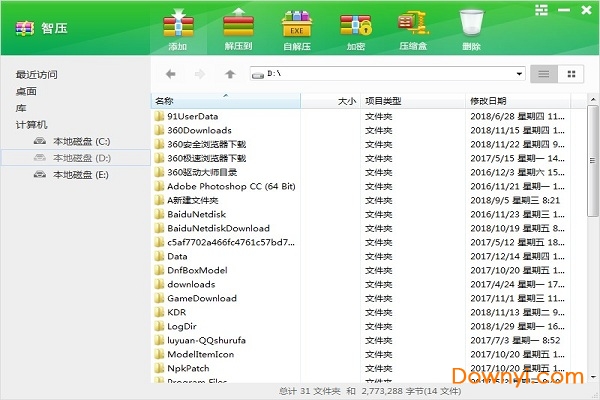Click the modified date in the 91UserData row
This screenshot has width=600, height=400.
pyautogui.click(x=517, y=116)
